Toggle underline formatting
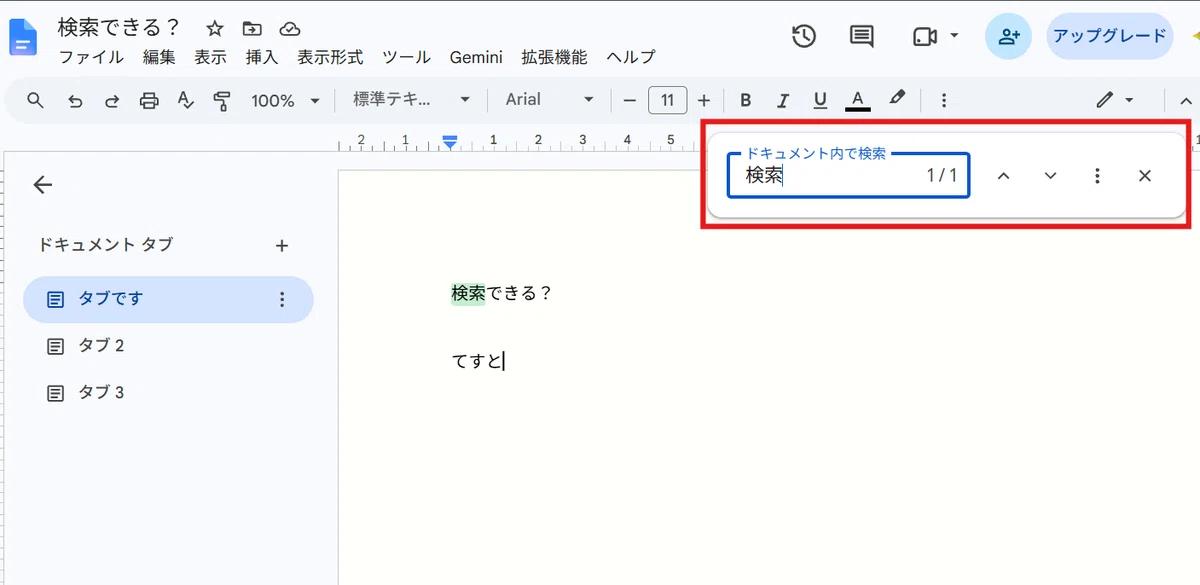 click(820, 100)
